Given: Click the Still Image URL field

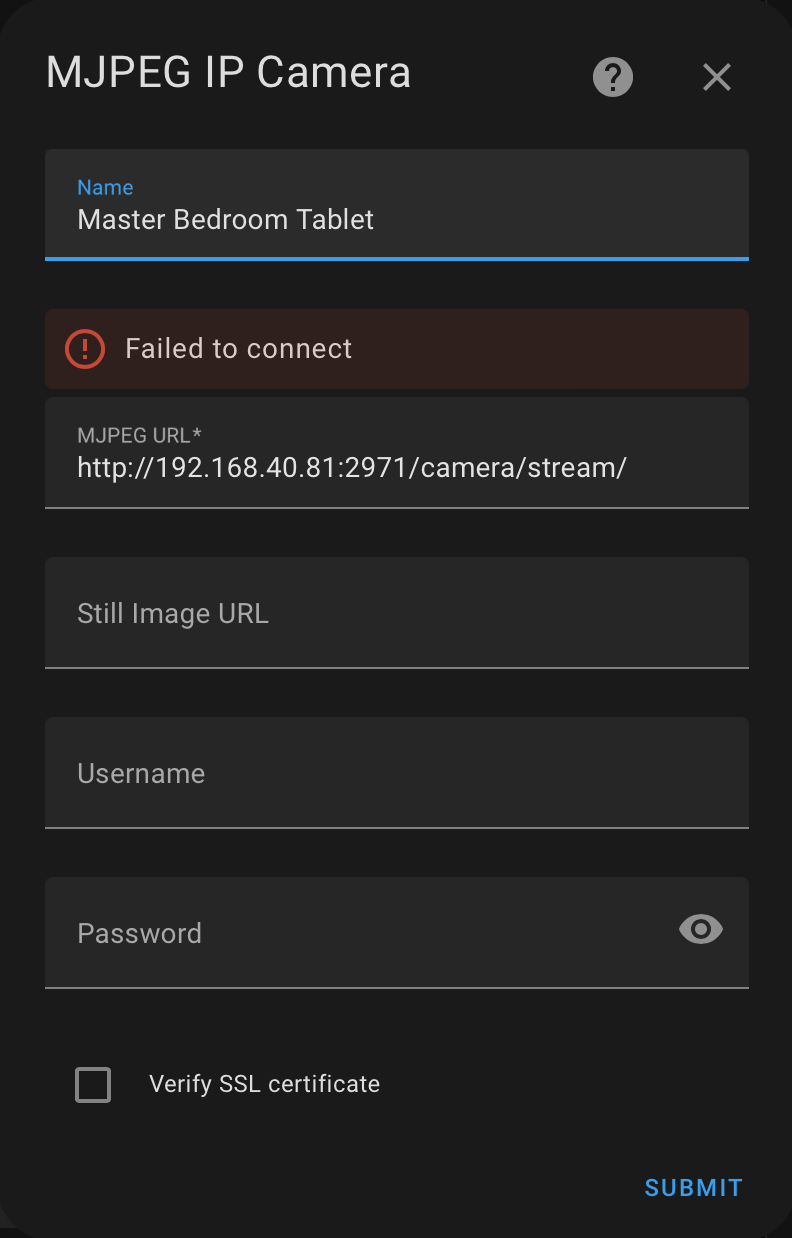Looking at the screenshot, I should pos(396,612).
